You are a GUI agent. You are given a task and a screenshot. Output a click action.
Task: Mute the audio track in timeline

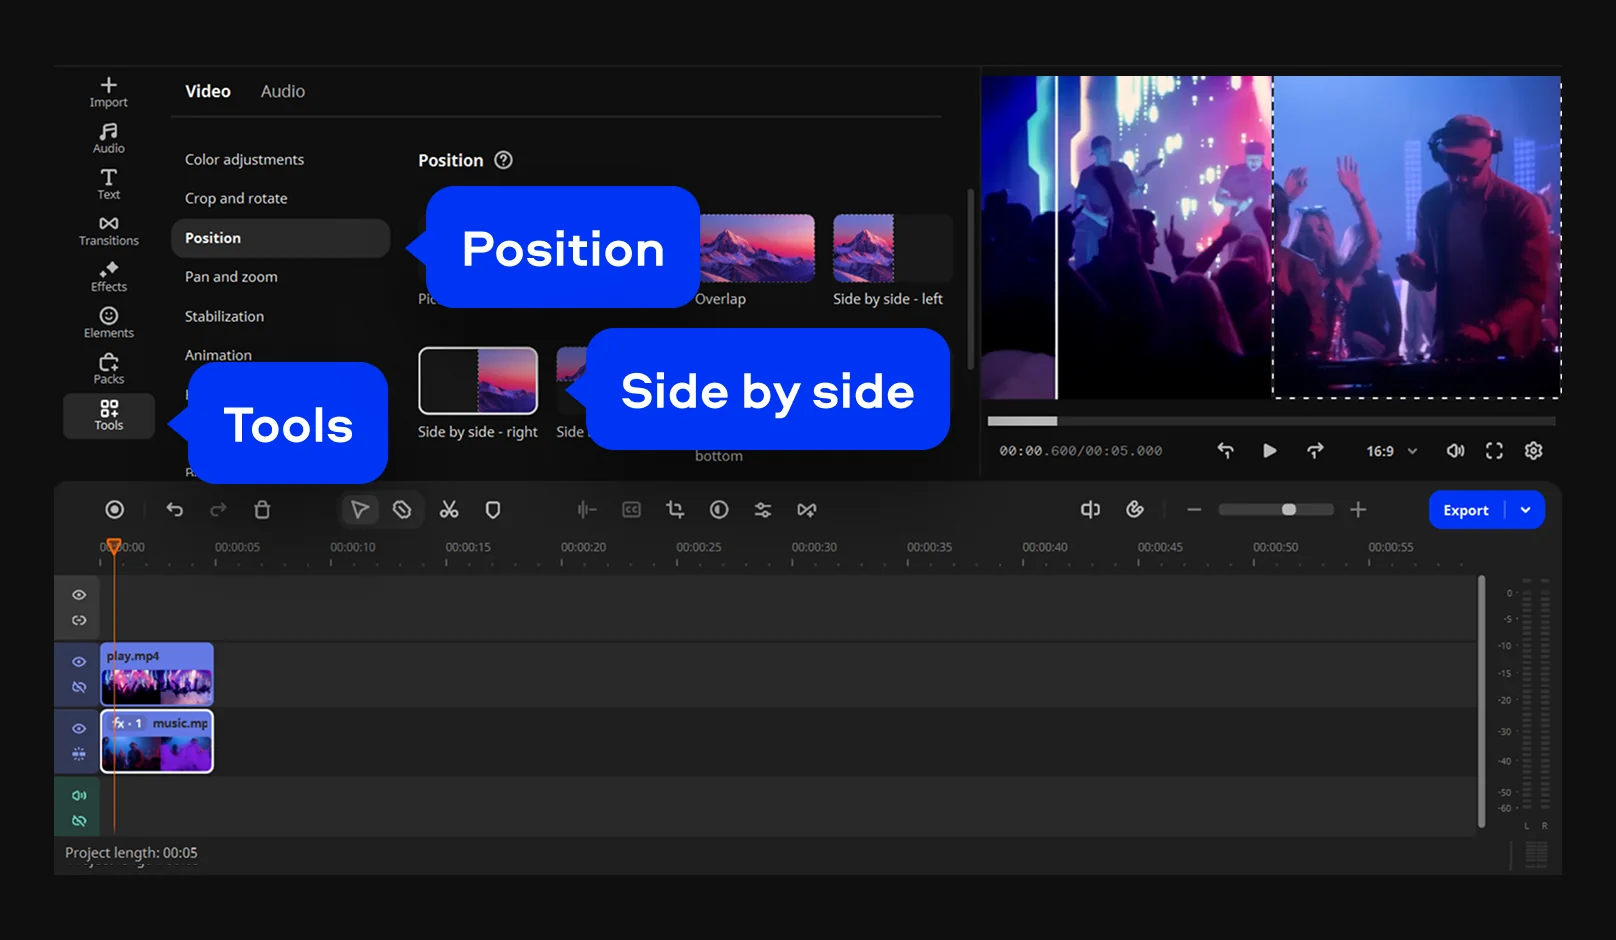coord(79,796)
